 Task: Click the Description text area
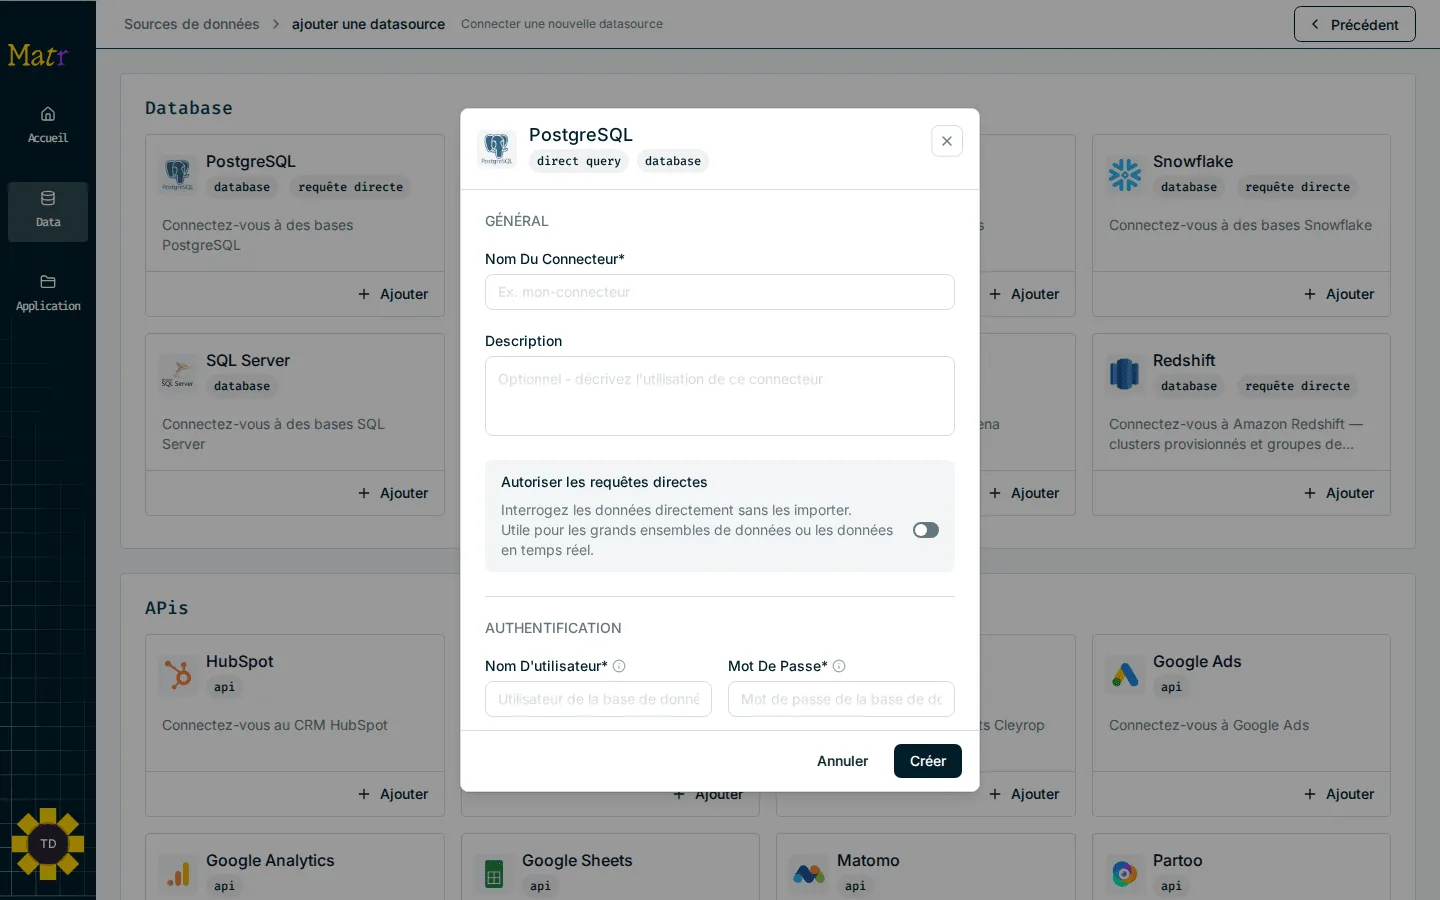[x=720, y=396]
